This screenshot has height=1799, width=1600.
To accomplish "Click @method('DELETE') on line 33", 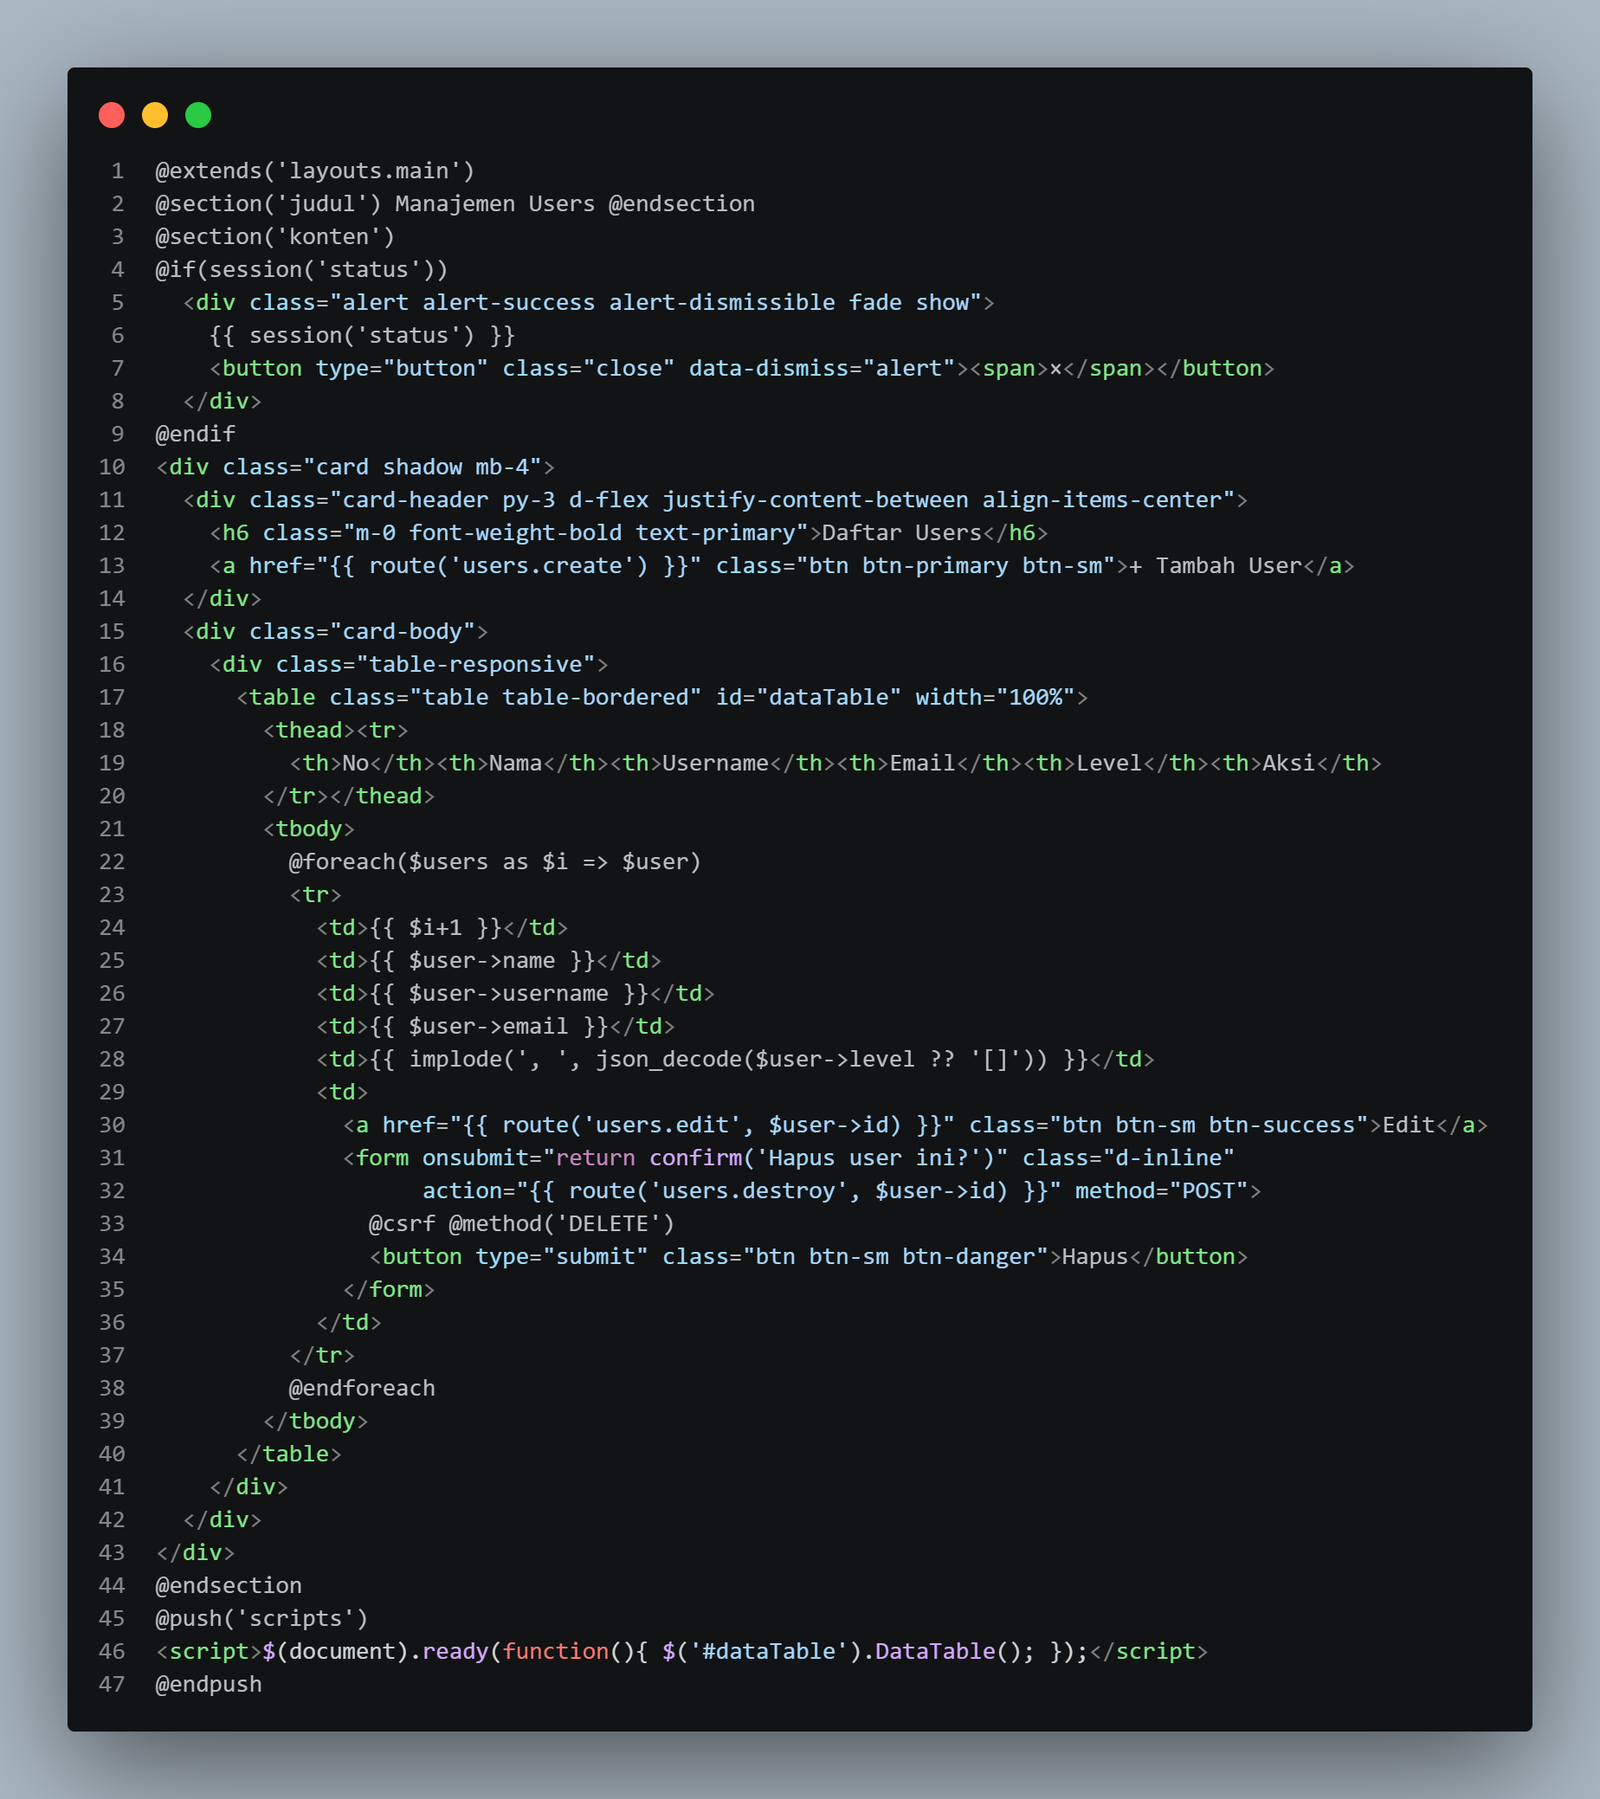I will click(562, 1224).
